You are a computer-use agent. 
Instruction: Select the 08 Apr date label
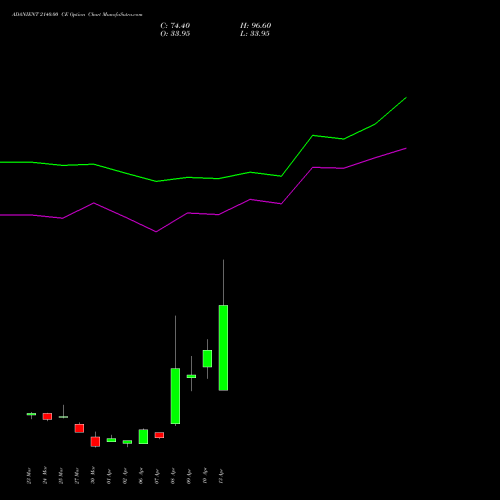173,476
